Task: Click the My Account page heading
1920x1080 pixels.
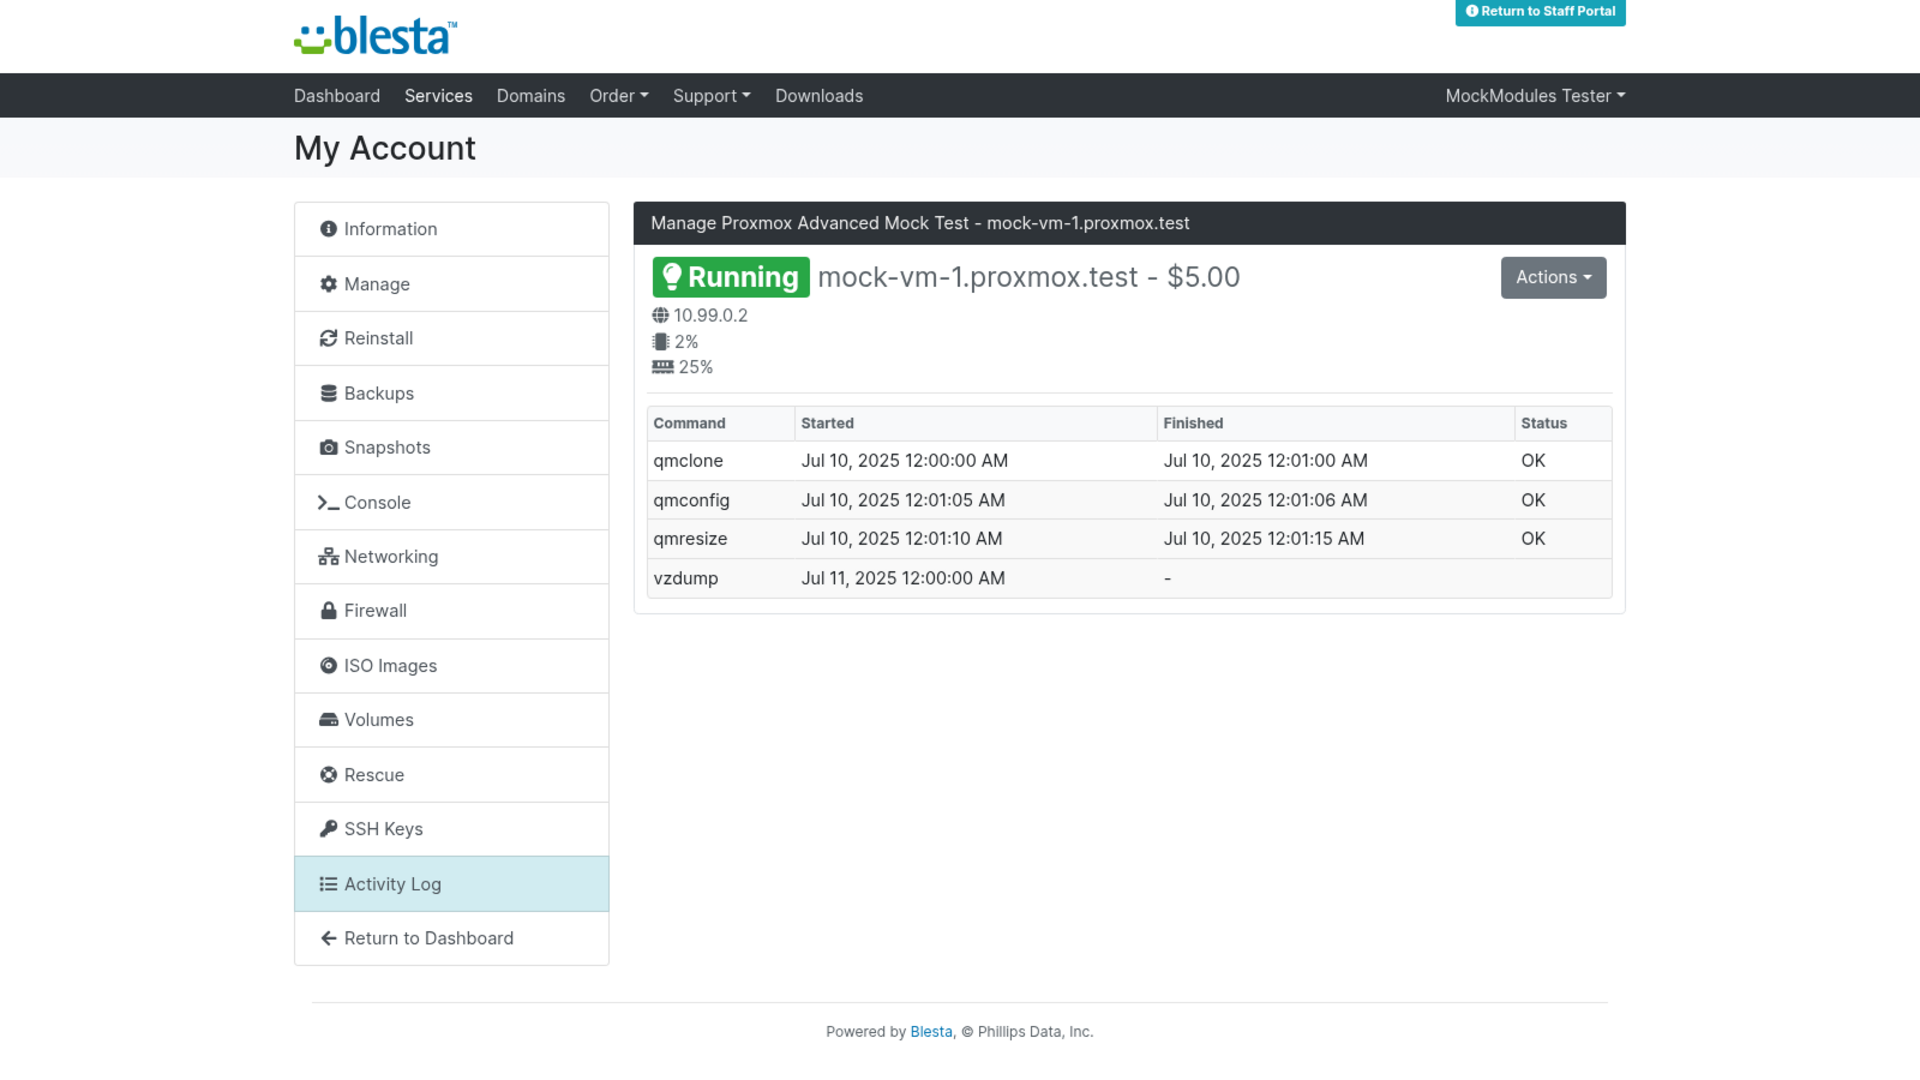Action: 385,148
